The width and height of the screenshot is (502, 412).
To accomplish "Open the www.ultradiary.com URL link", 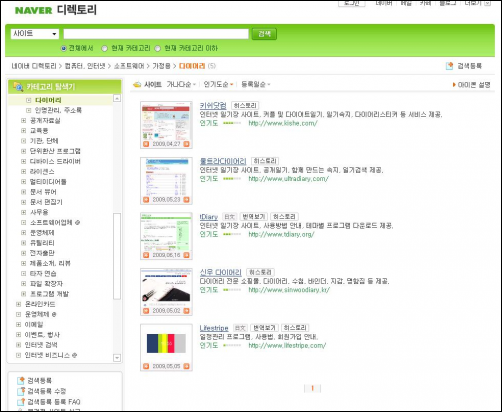I will 289,179.
